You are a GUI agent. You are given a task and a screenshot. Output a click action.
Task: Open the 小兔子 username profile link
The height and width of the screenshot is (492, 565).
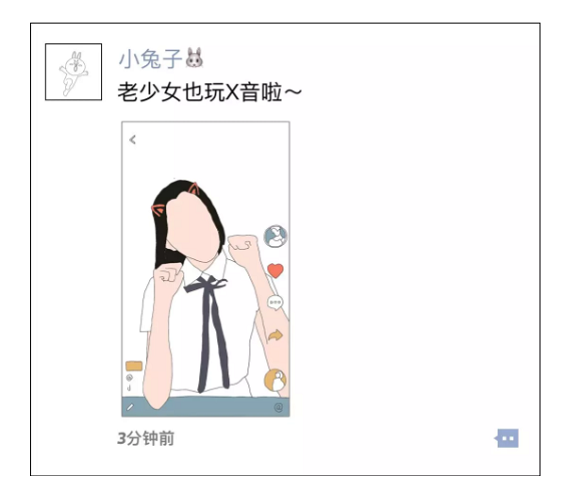[x=150, y=59]
